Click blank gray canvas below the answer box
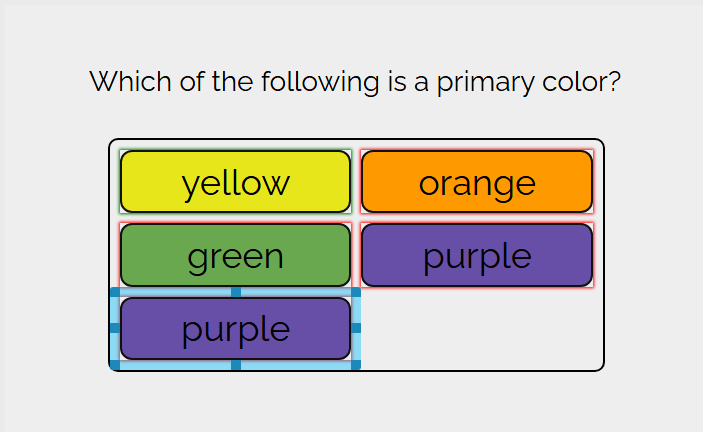 tap(356, 401)
